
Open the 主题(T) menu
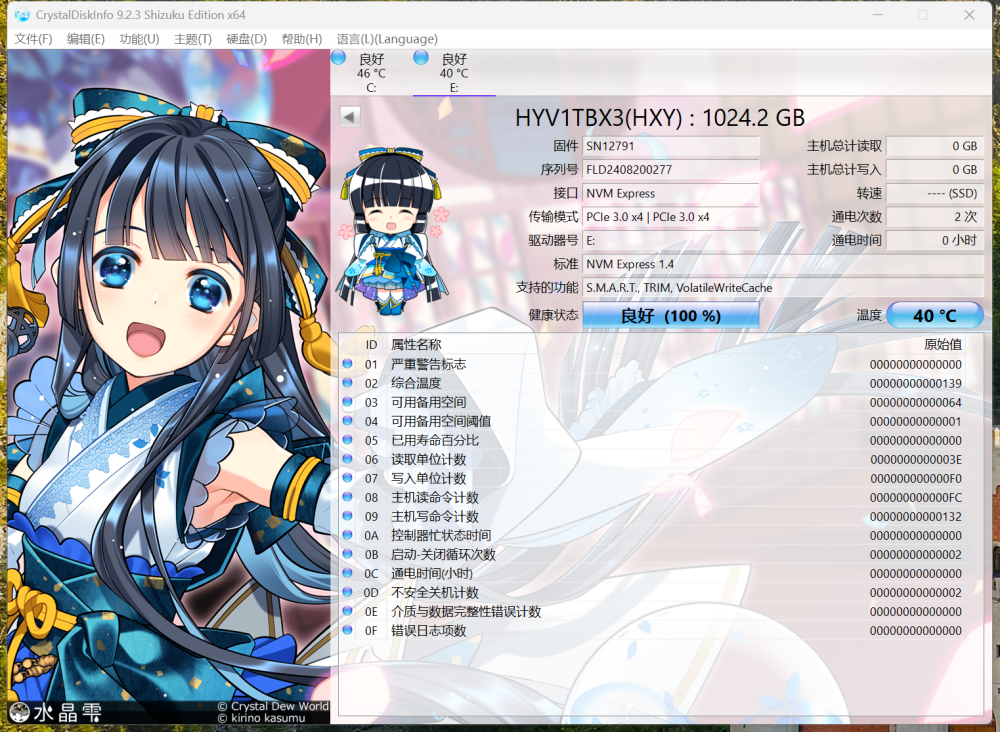tap(193, 39)
